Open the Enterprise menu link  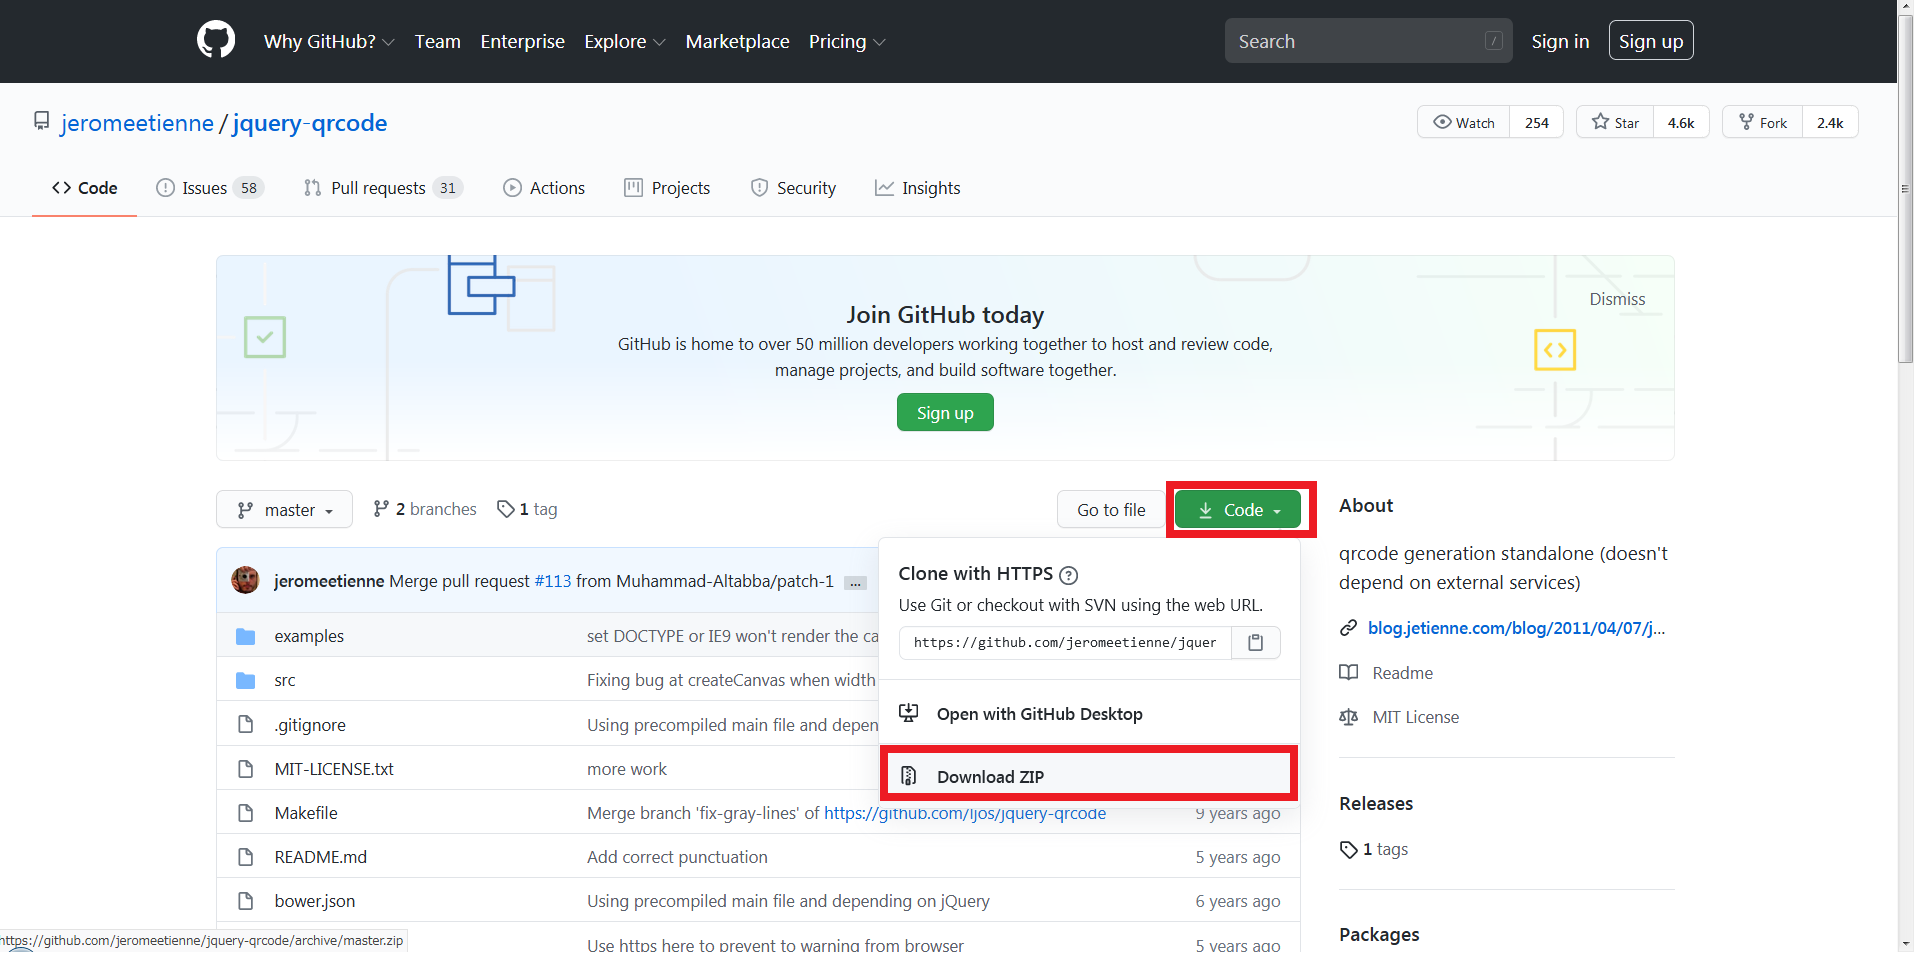522,41
